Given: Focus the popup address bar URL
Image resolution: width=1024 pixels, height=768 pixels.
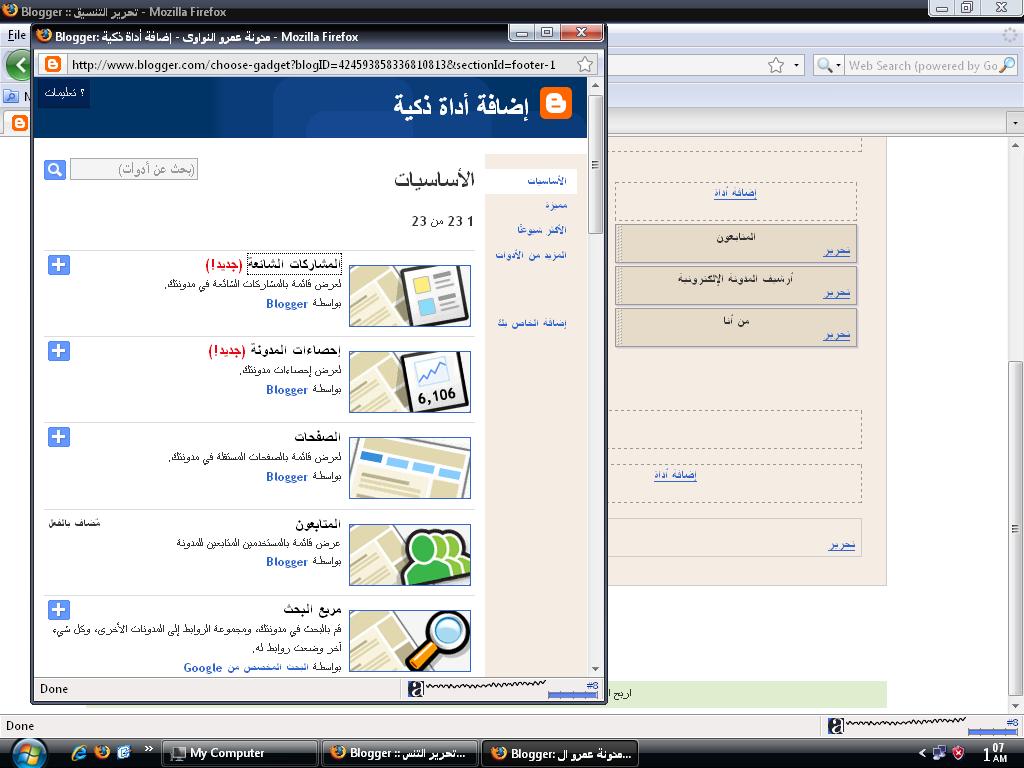Looking at the screenshot, I should pyautogui.click(x=313, y=65).
